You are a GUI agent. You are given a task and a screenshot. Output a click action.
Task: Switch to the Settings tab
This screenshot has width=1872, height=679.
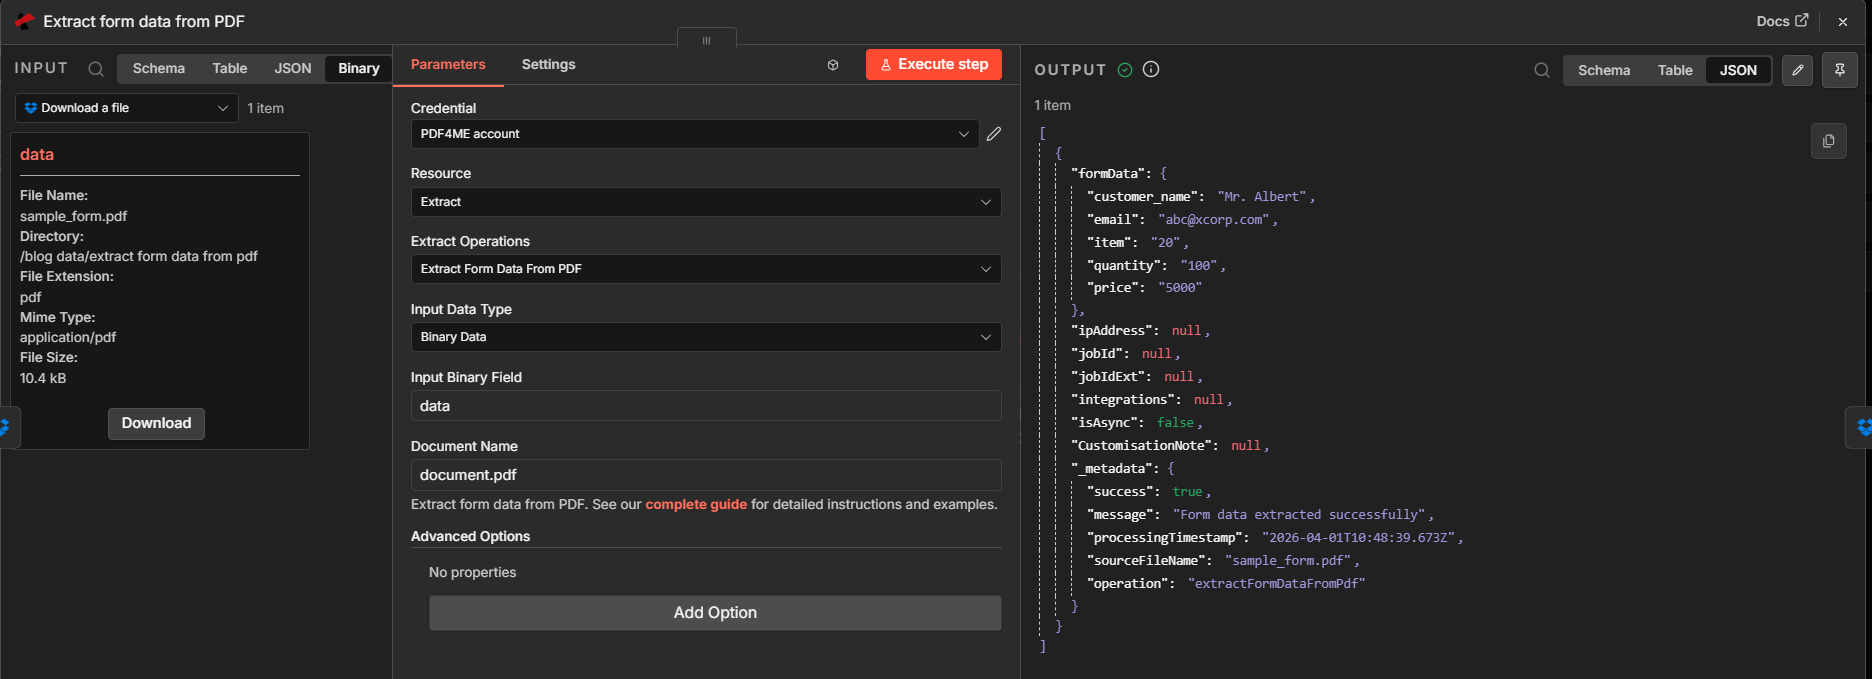[x=548, y=64]
